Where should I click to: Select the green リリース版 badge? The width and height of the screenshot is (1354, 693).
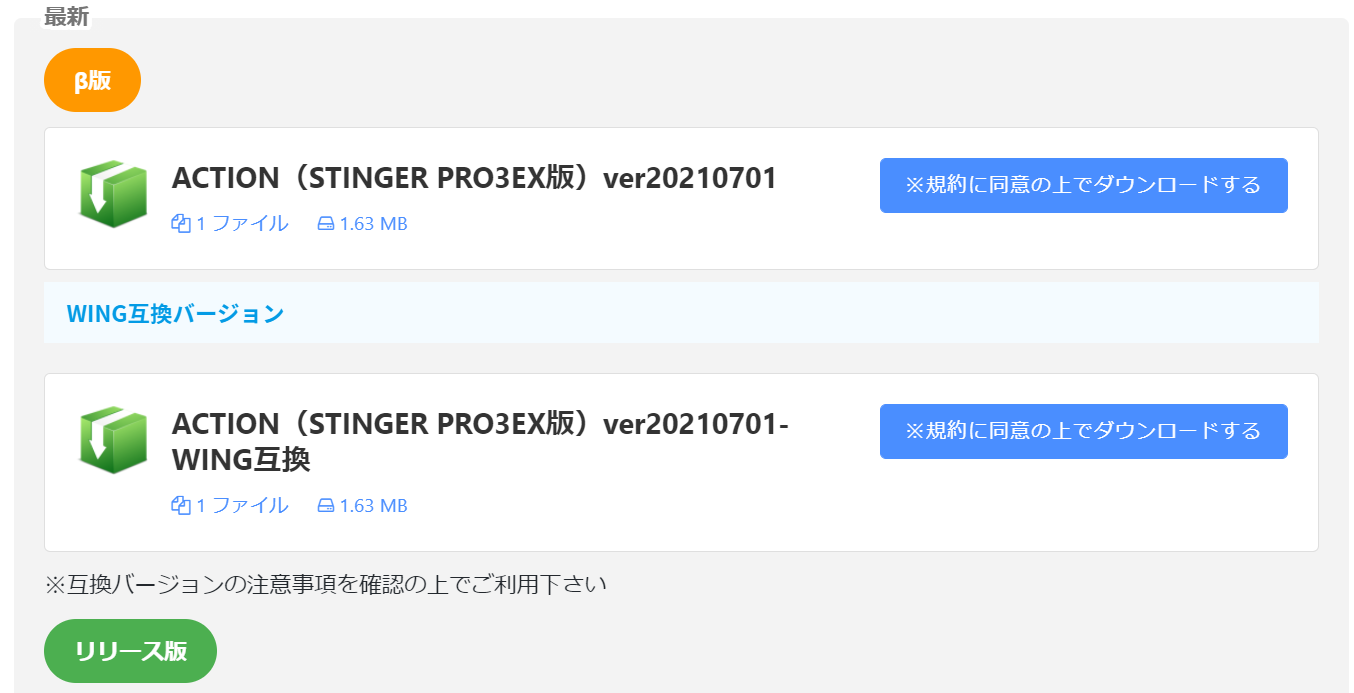[129, 650]
